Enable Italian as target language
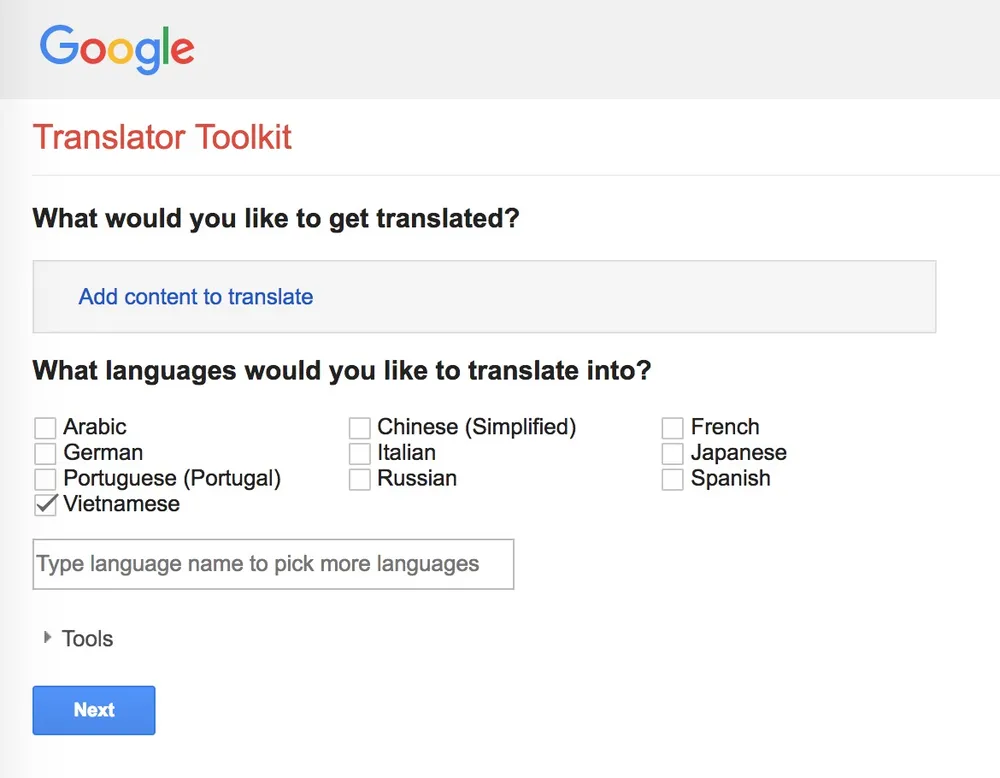The image size is (1000, 778). coord(359,454)
